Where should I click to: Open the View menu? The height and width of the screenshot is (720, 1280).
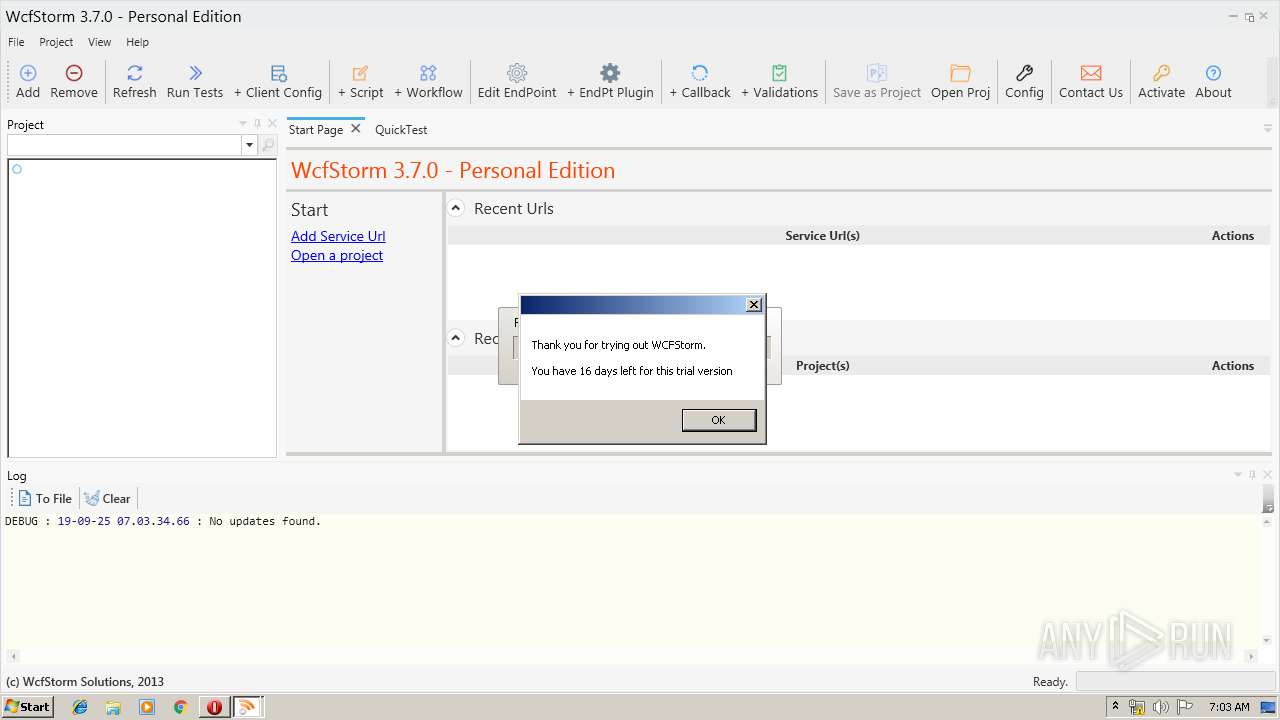tap(99, 42)
